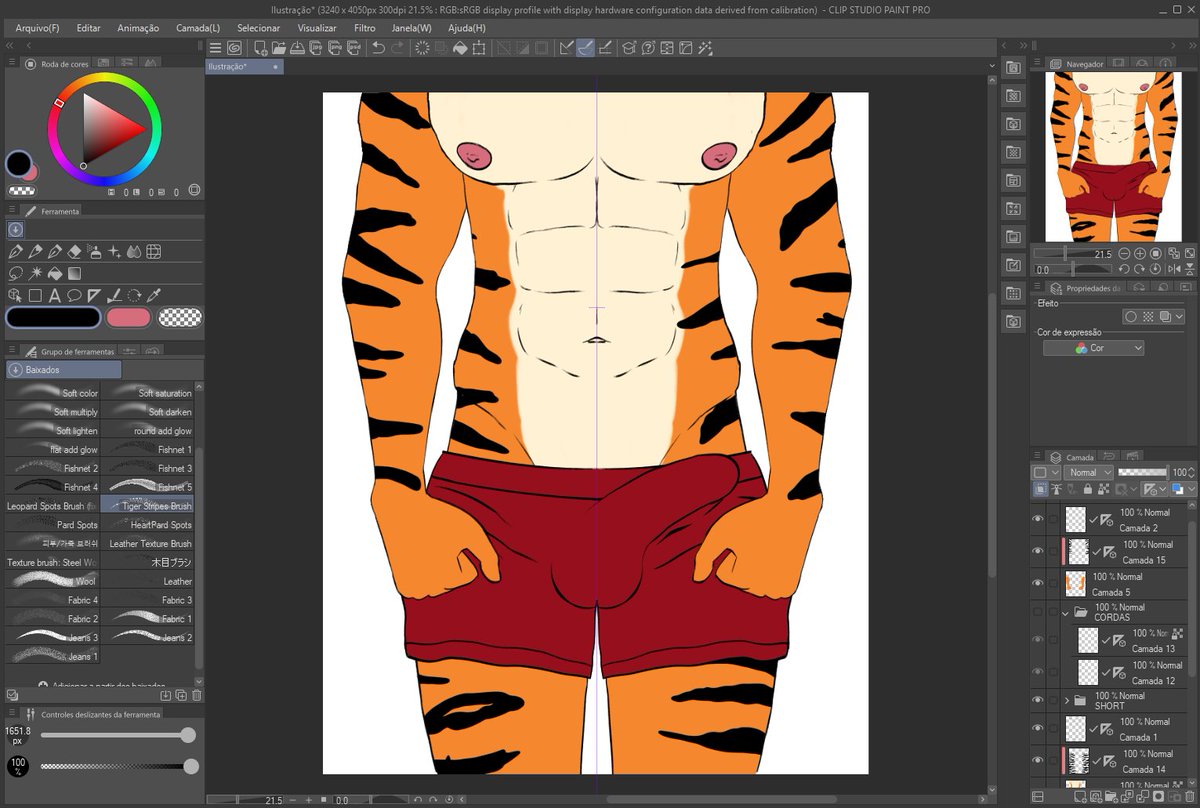Select the Leopard Spots Brush
1200x808 pixels.
point(53,506)
